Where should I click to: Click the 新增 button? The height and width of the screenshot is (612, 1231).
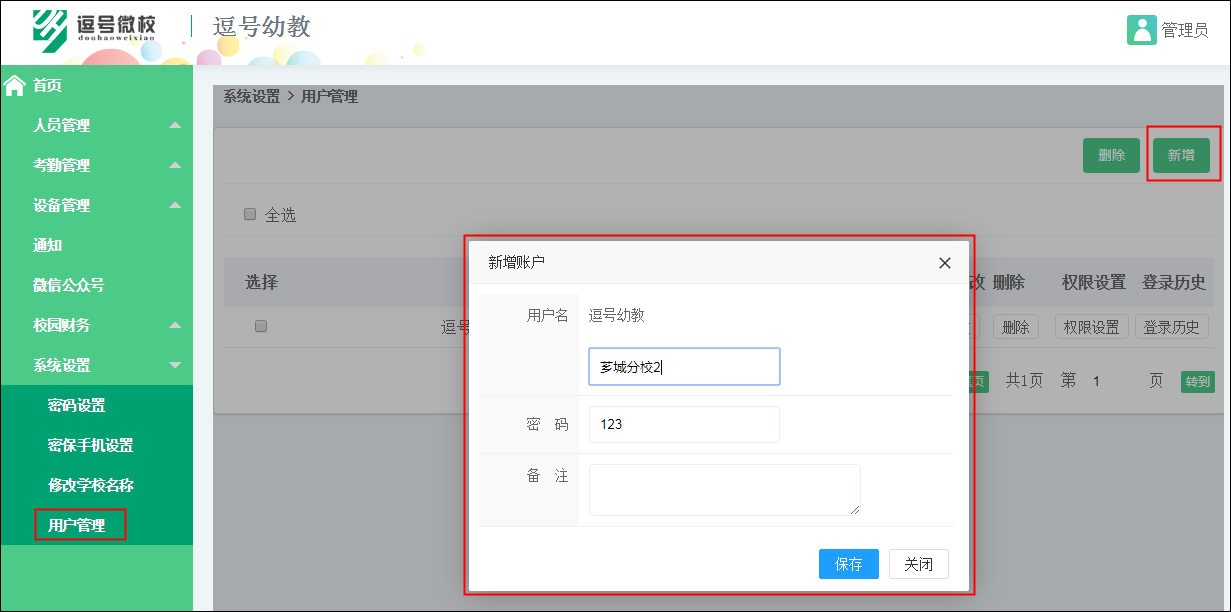tap(1182, 155)
